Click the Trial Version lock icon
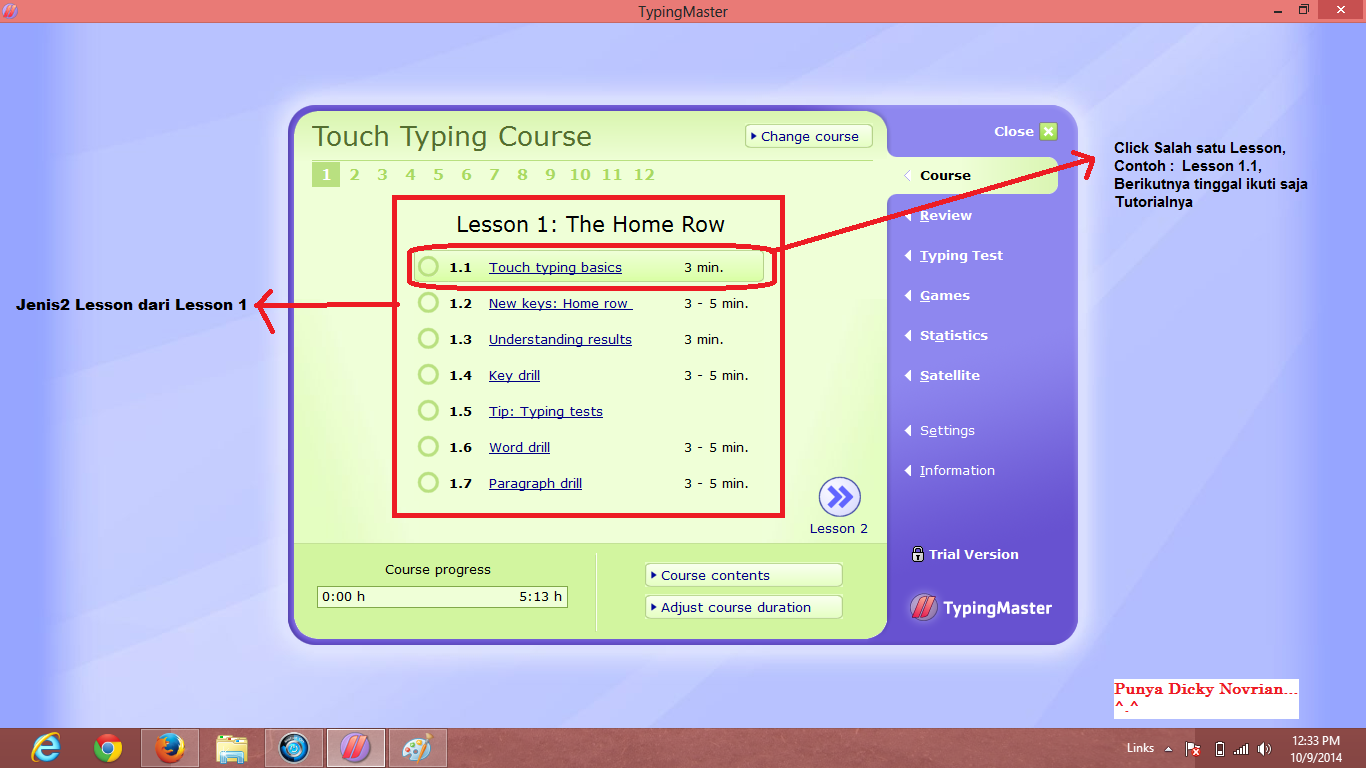This screenshot has width=1366, height=768. coord(918,554)
